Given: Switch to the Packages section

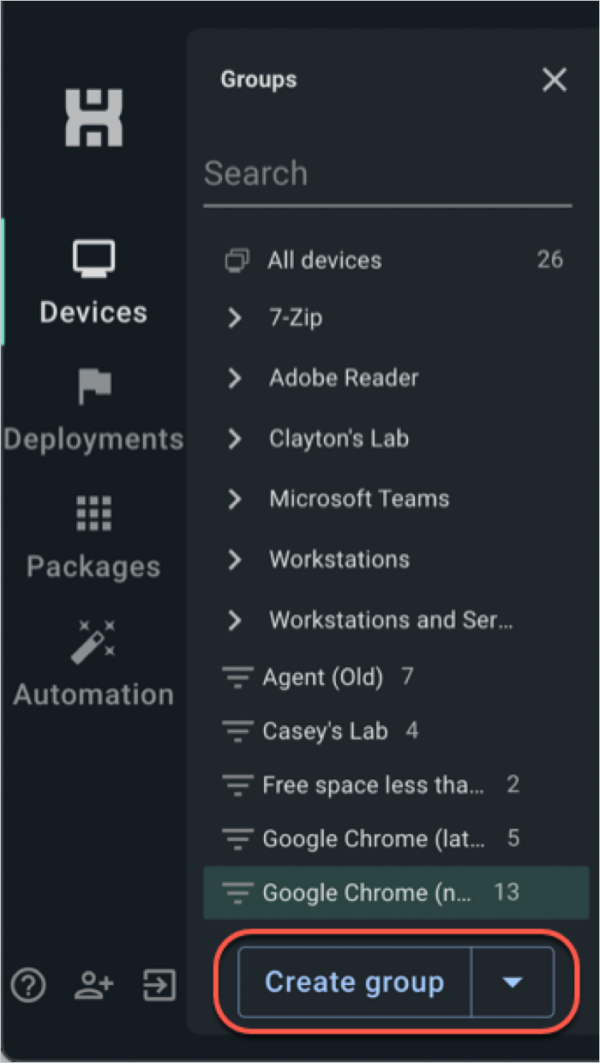Looking at the screenshot, I should coord(93,566).
